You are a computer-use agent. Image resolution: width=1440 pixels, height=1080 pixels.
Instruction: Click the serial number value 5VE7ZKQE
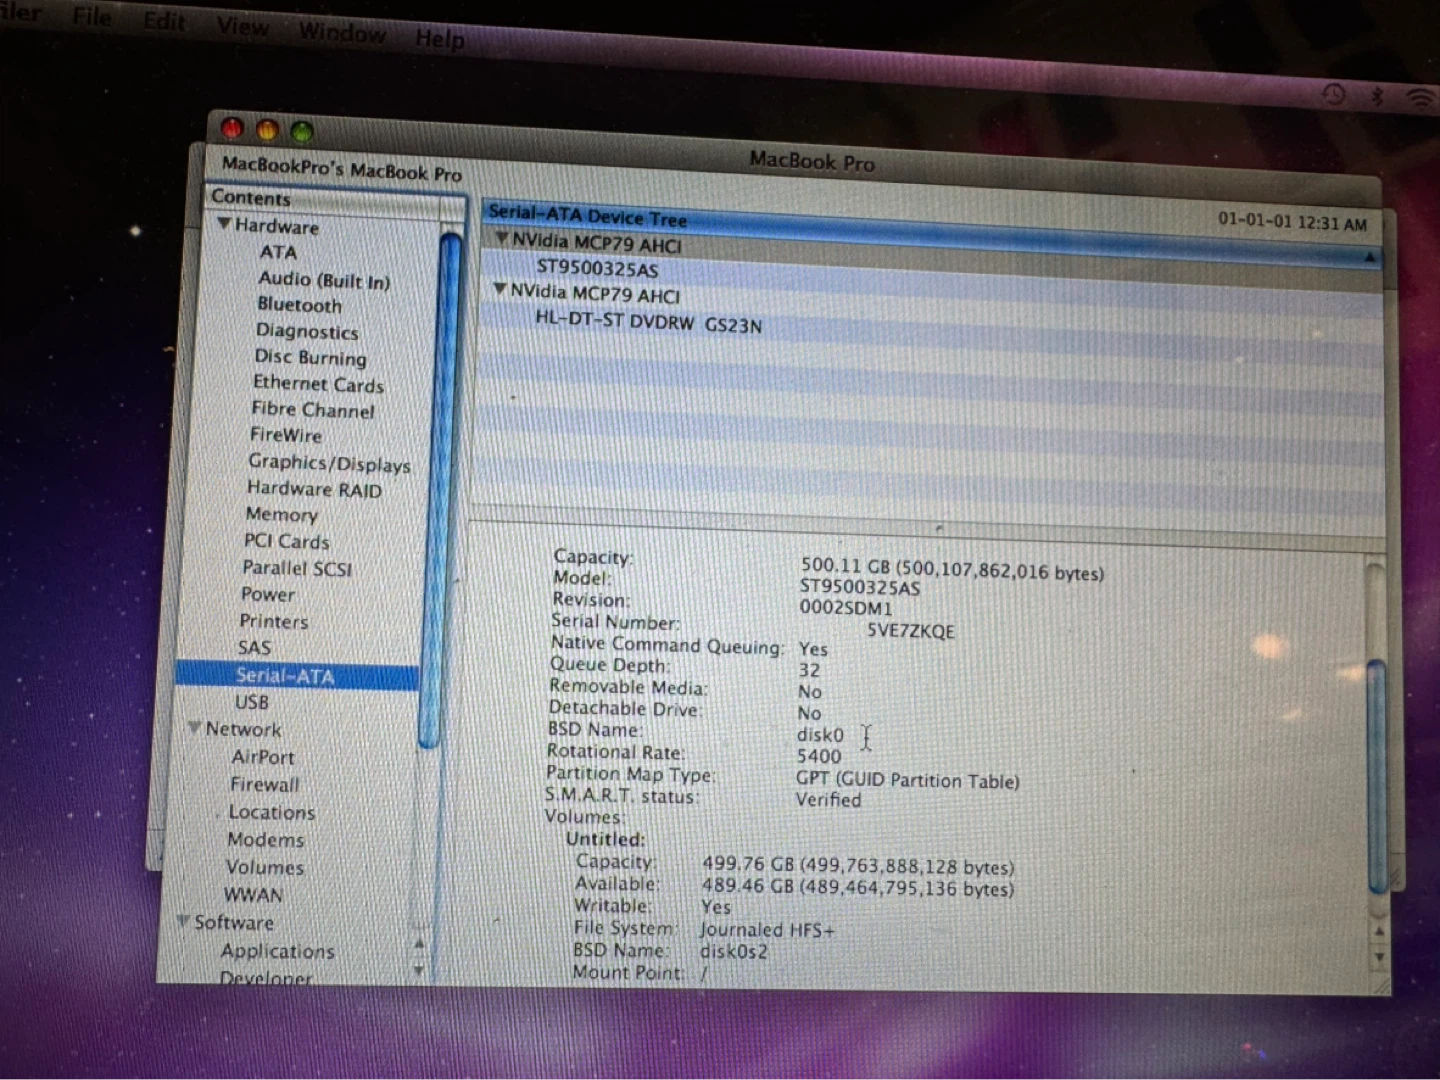pos(910,631)
